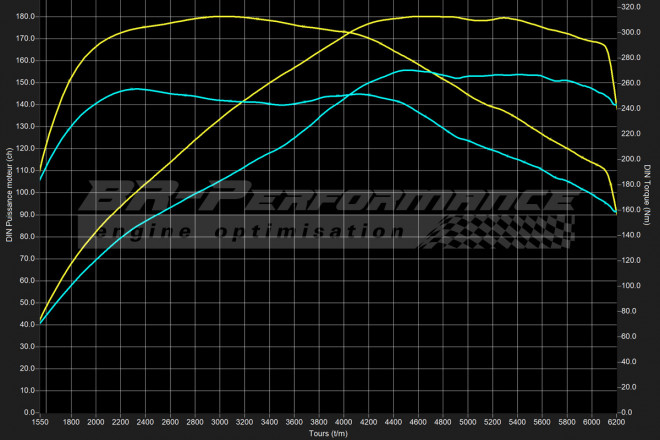The height and width of the screenshot is (440, 660).
Task: Click the 320.0 label on the torque axis
Action: point(632,7)
